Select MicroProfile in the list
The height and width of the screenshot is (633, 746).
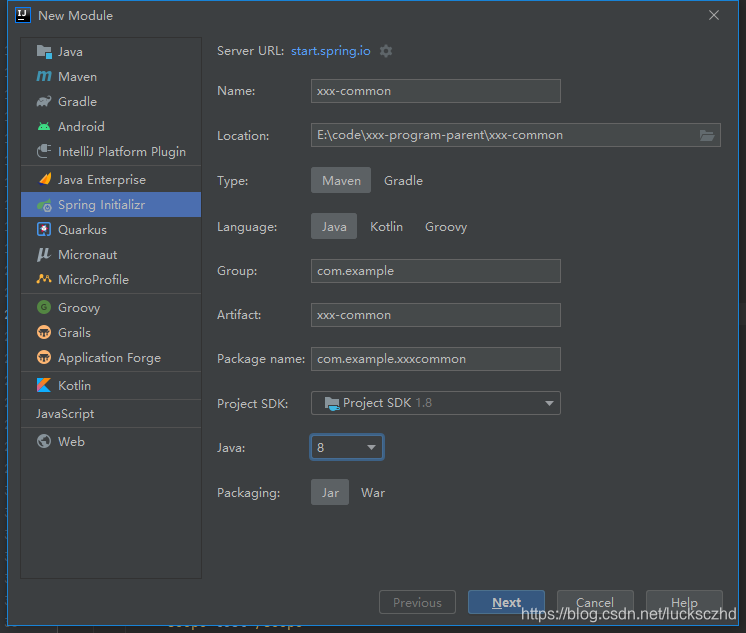pos(111,279)
